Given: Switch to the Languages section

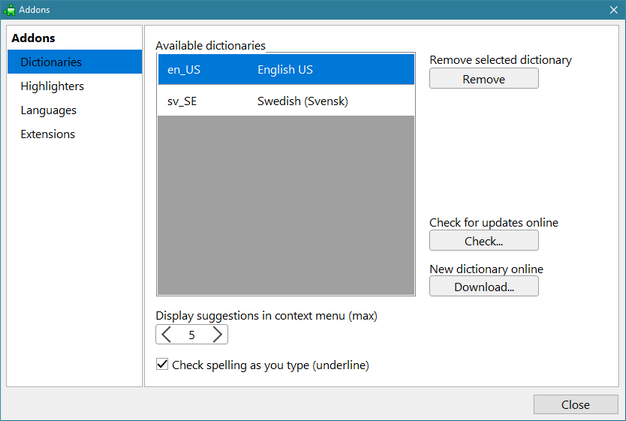Looking at the screenshot, I should tap(48, 110).
